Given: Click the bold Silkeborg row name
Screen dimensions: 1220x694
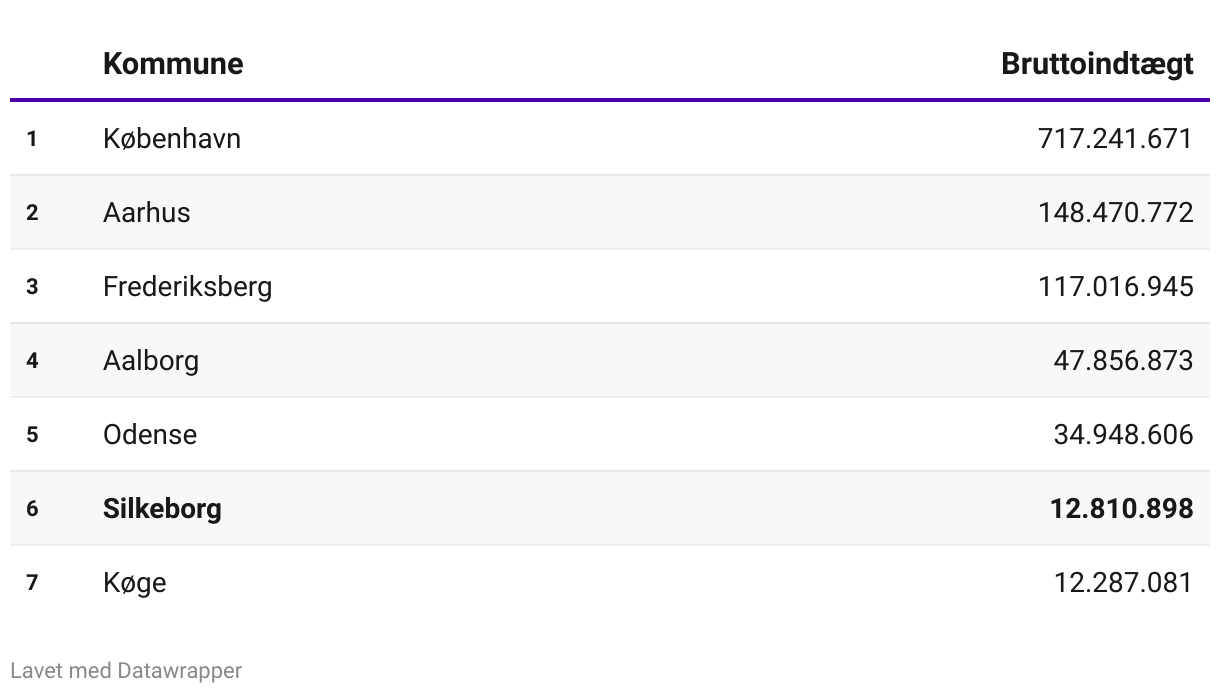Looking at the screenshot, I should [x=162, y=508].
